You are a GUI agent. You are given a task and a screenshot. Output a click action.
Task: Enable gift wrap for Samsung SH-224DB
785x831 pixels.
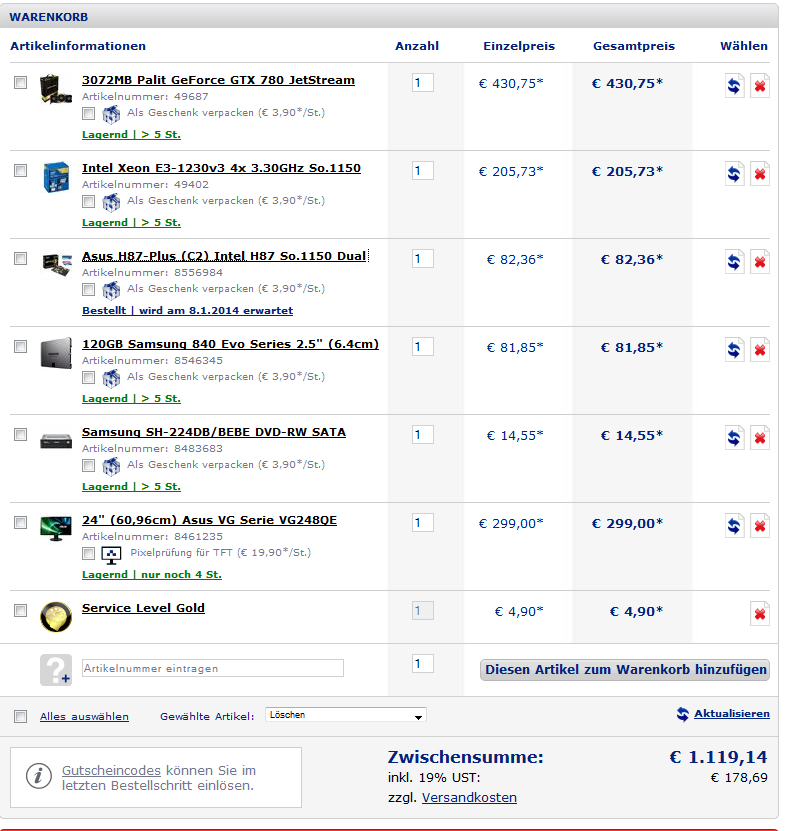(x=88, y=465)
